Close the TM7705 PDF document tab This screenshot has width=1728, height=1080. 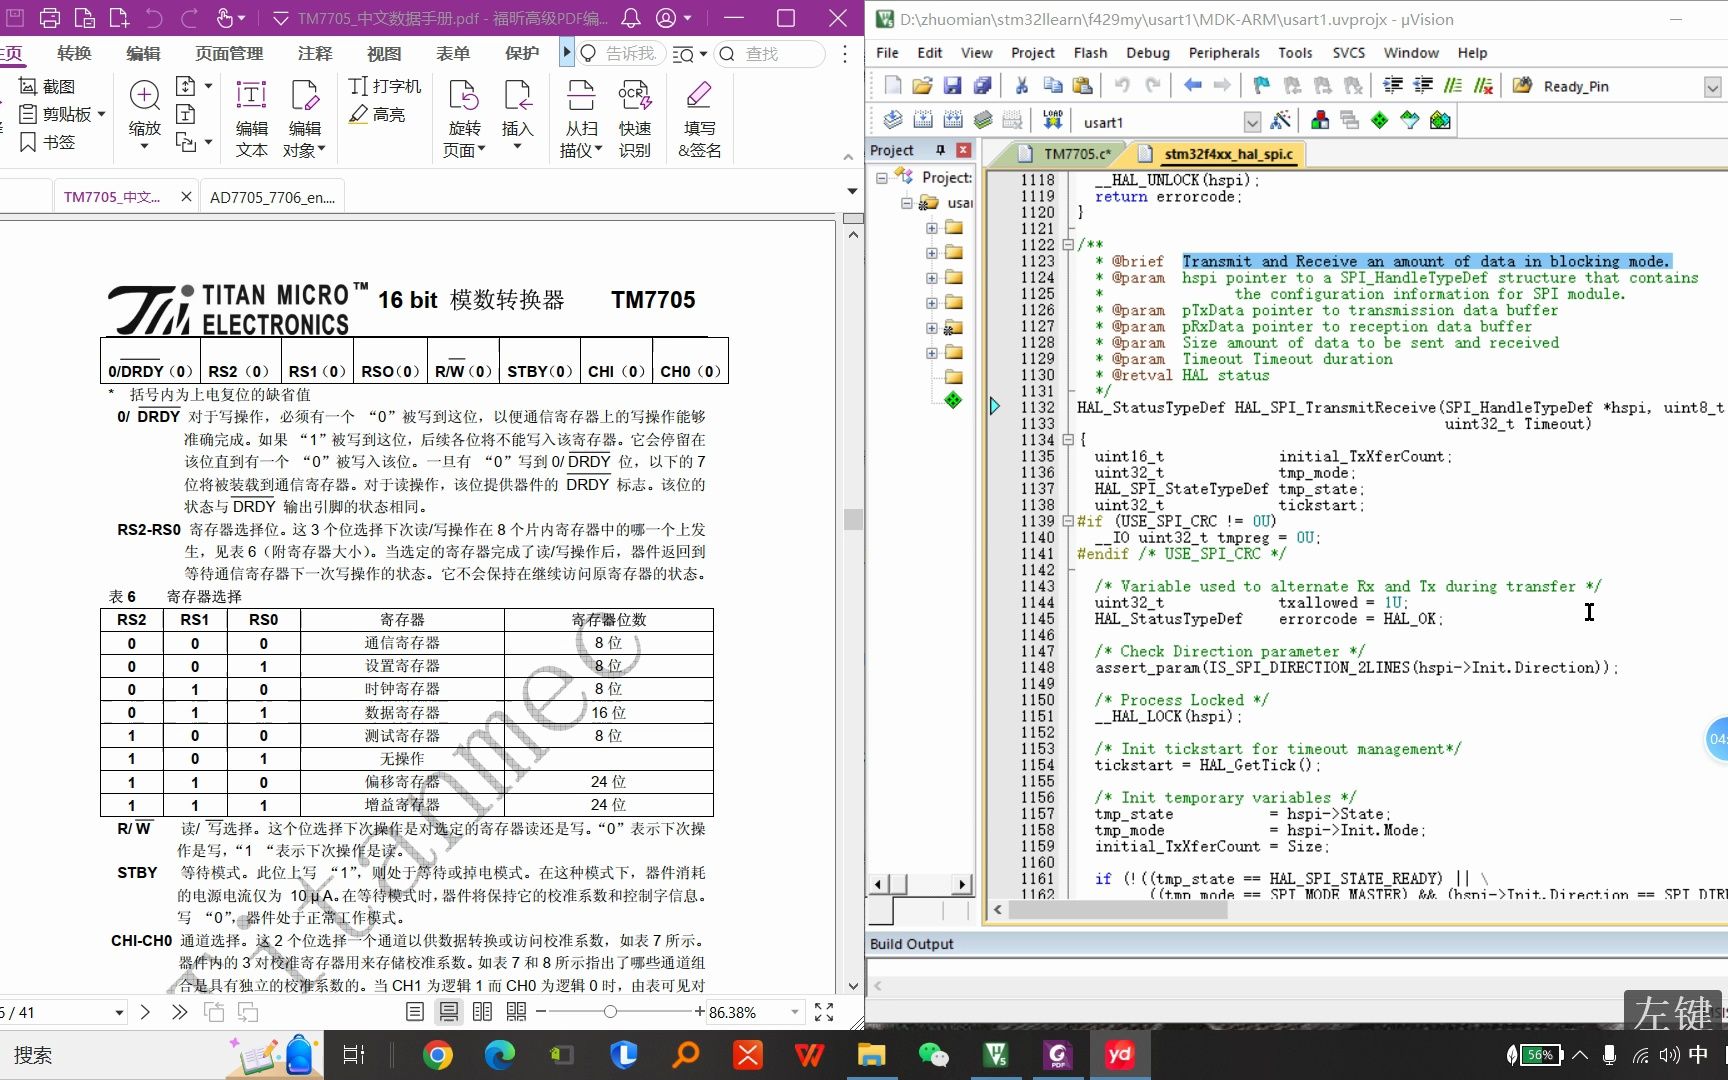[x=186, y=197]
